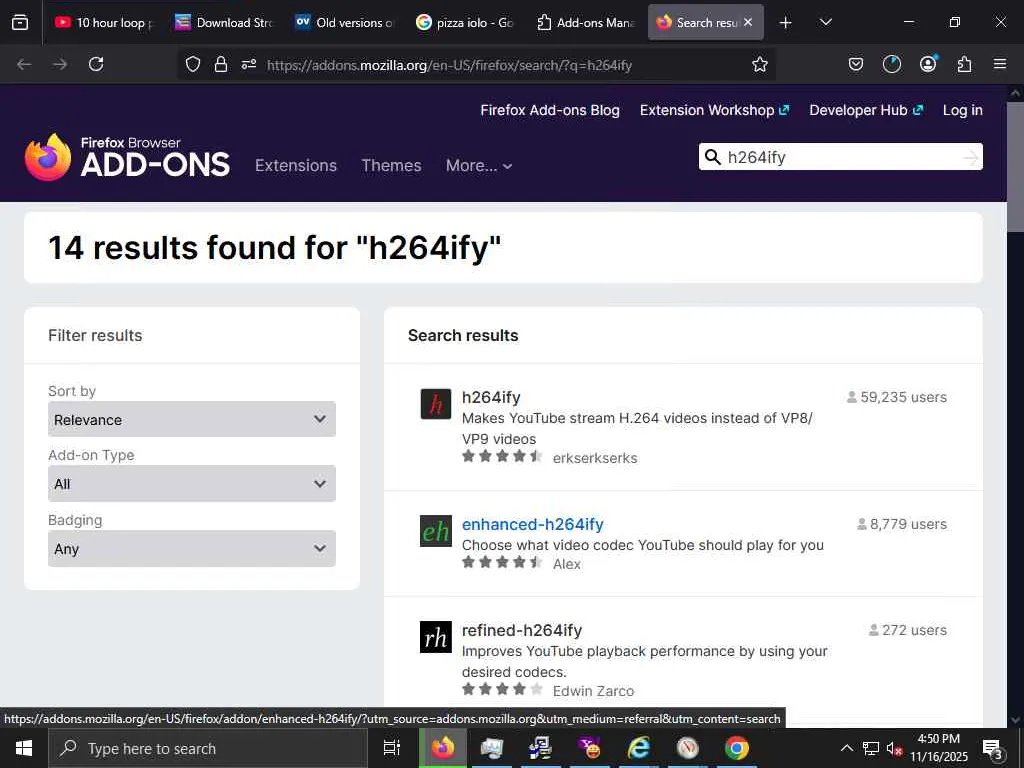Viewport: 1024px width, 768px height.
Task: Go forward with the forward arrow
Action: pyautogui.click(x=60, y=64)
